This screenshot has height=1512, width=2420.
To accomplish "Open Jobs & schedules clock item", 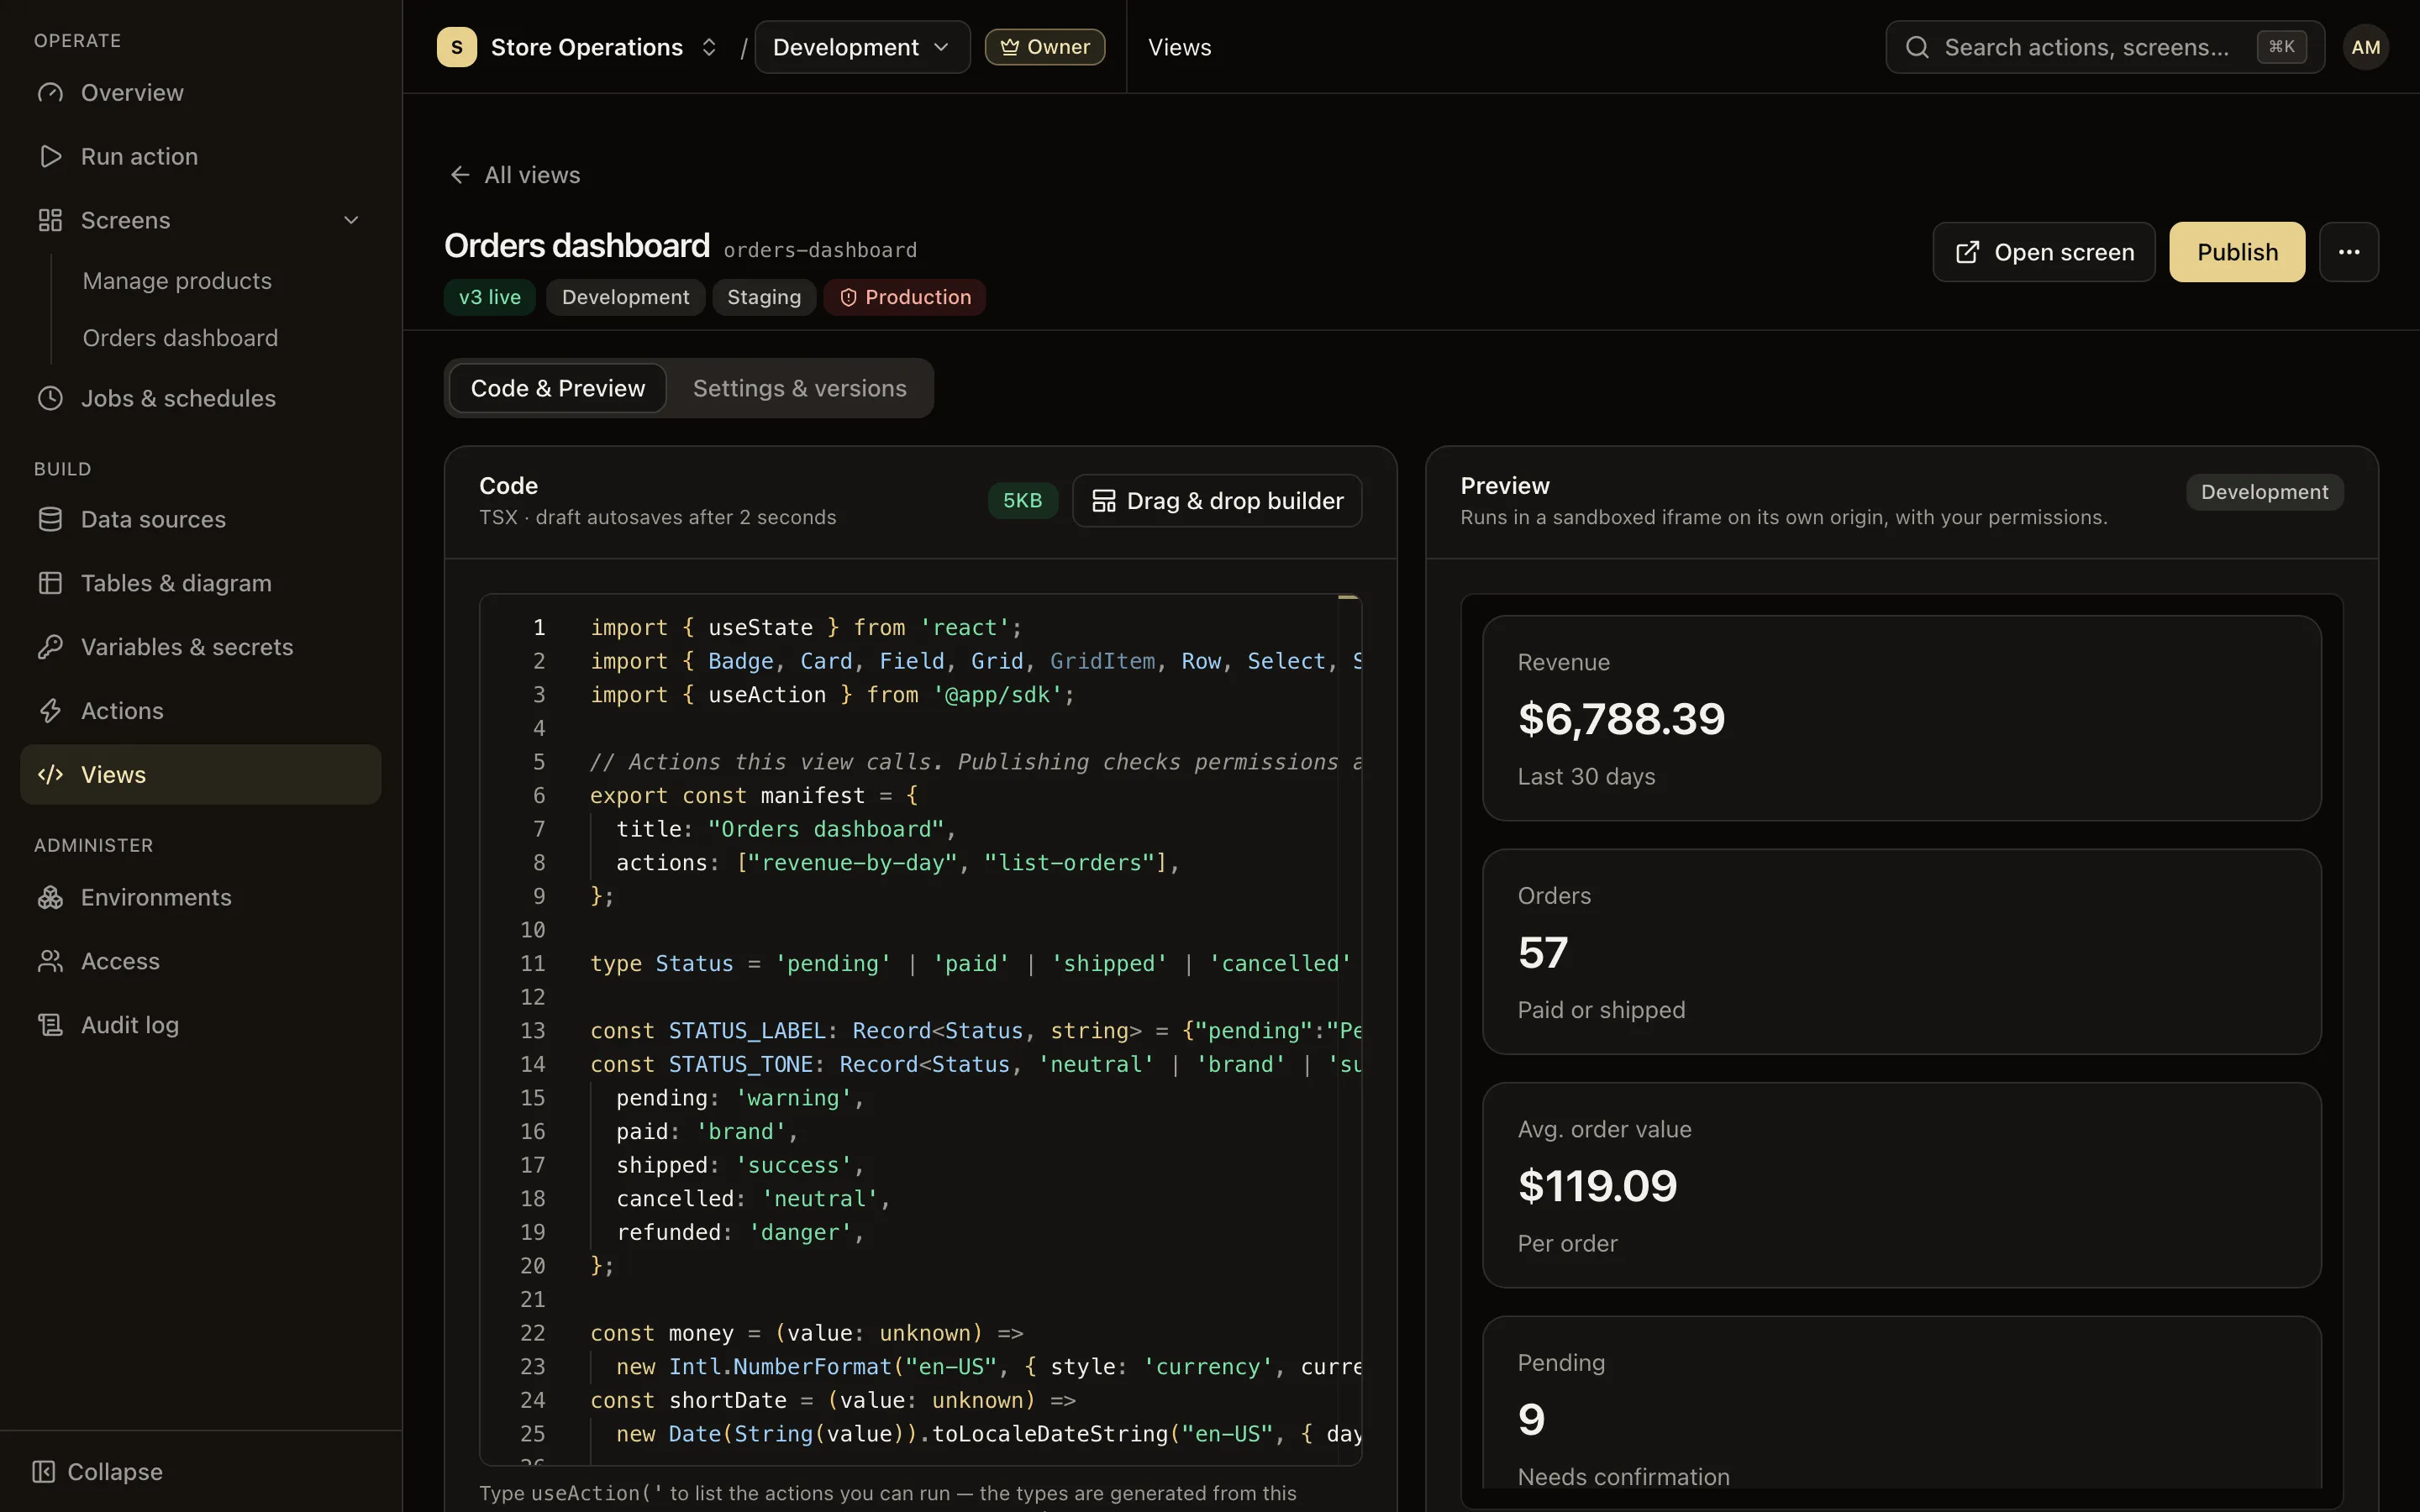I will [200, 398].
